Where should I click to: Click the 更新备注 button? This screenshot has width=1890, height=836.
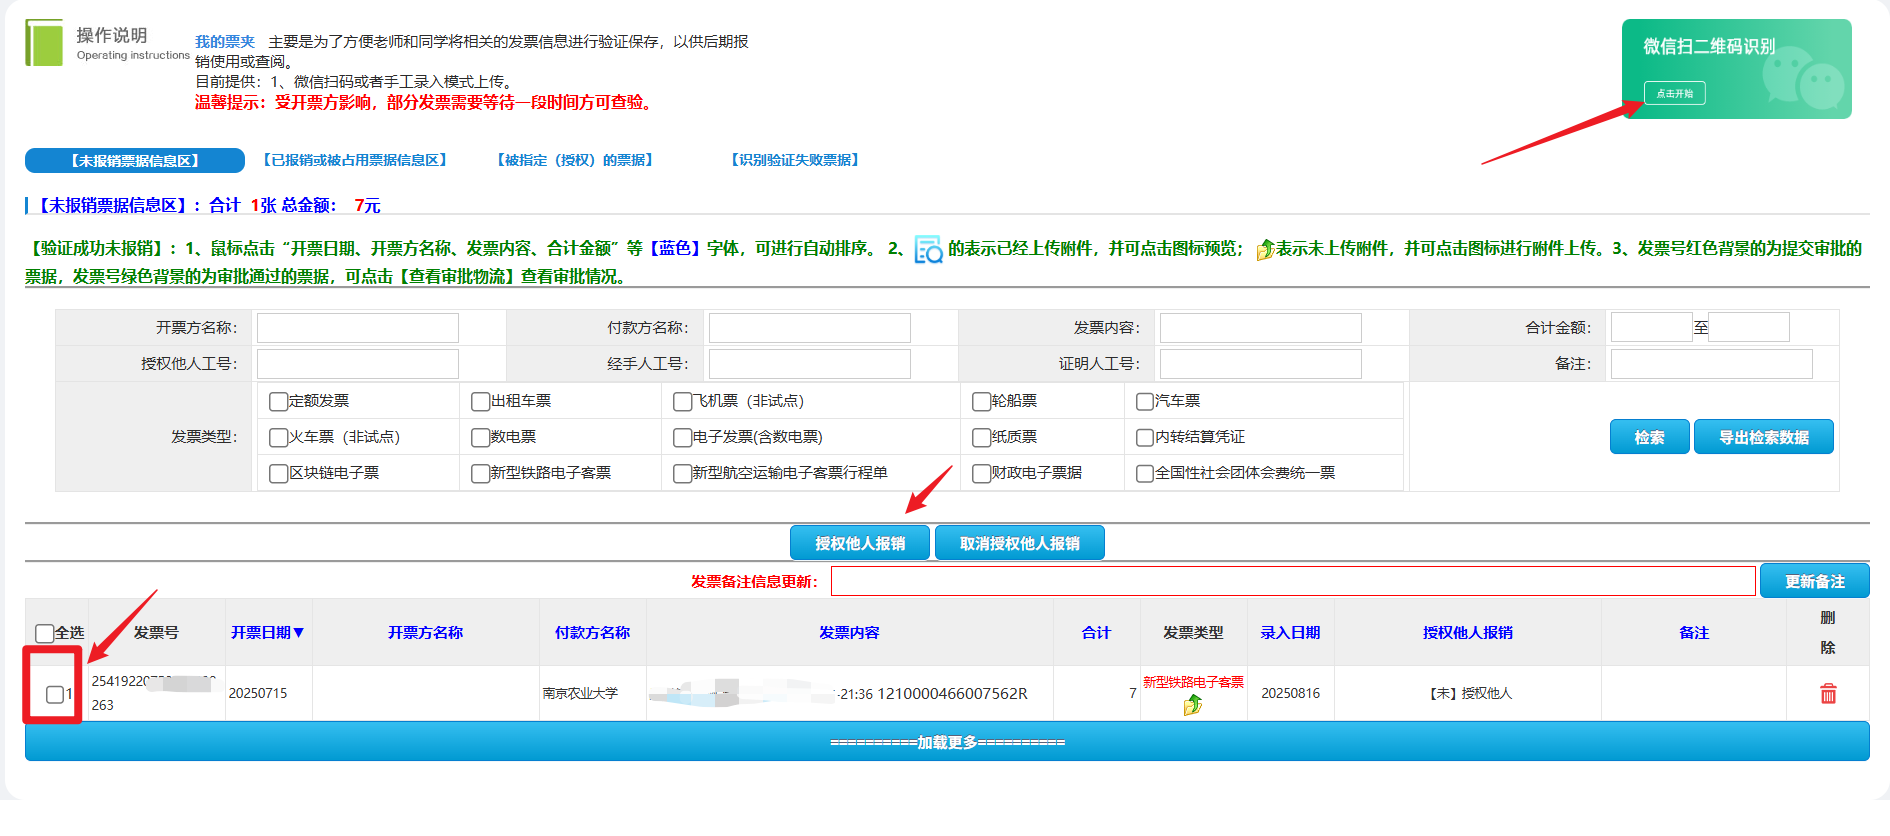coord(1814,581)
